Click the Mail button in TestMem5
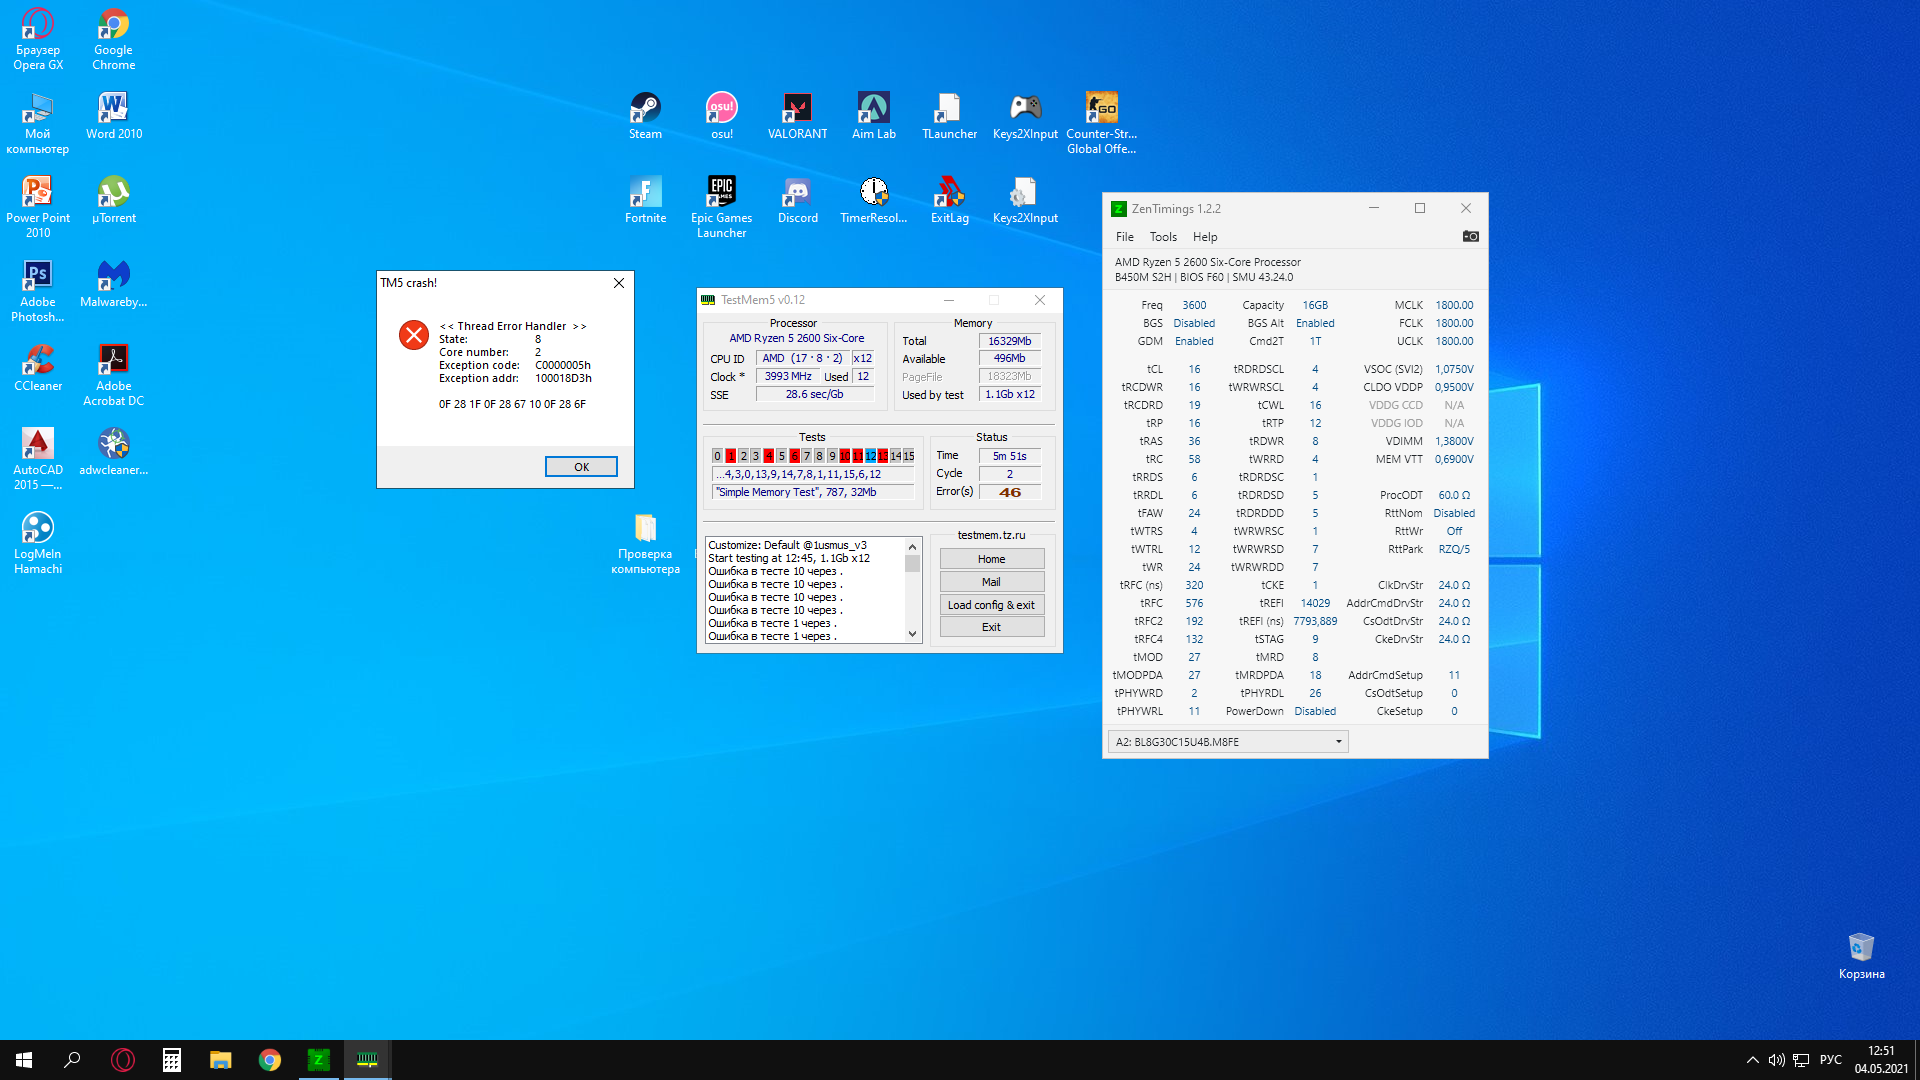The width and height of the screenshot is (1920, 1080). point(991,582)
